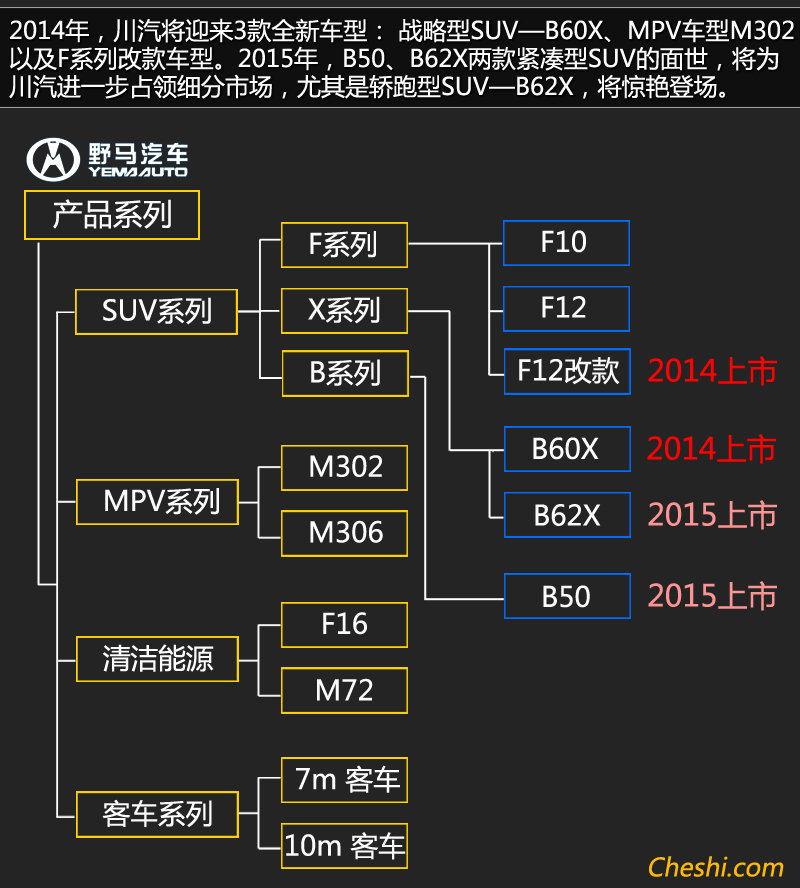Select the blue F10 model box
Image resolution: width=800 pixels, height=888 pixels.
coord(566,243)
